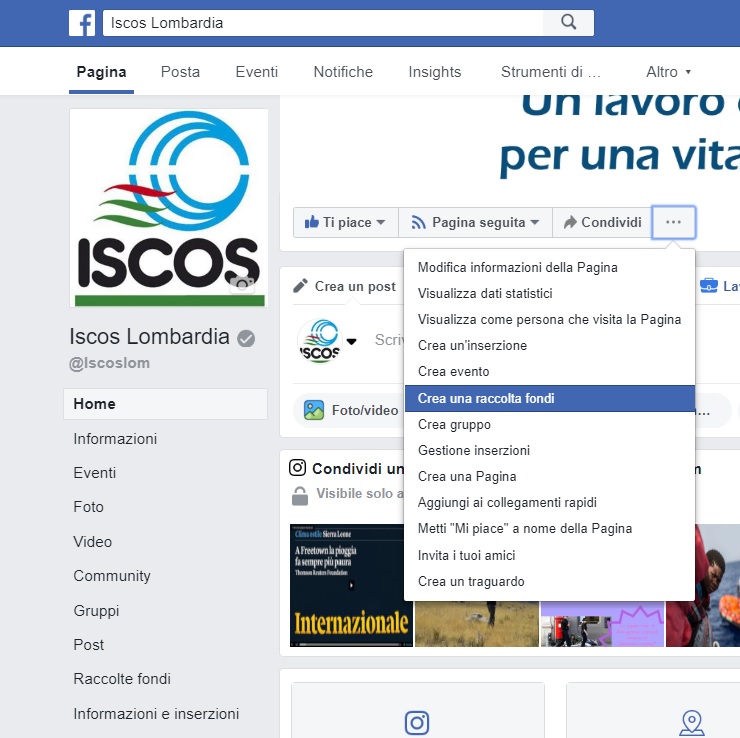The width and height of the screenshot is (740, 738).
Task: Open Eventi in the left sidebar
Action: point(94,473)
